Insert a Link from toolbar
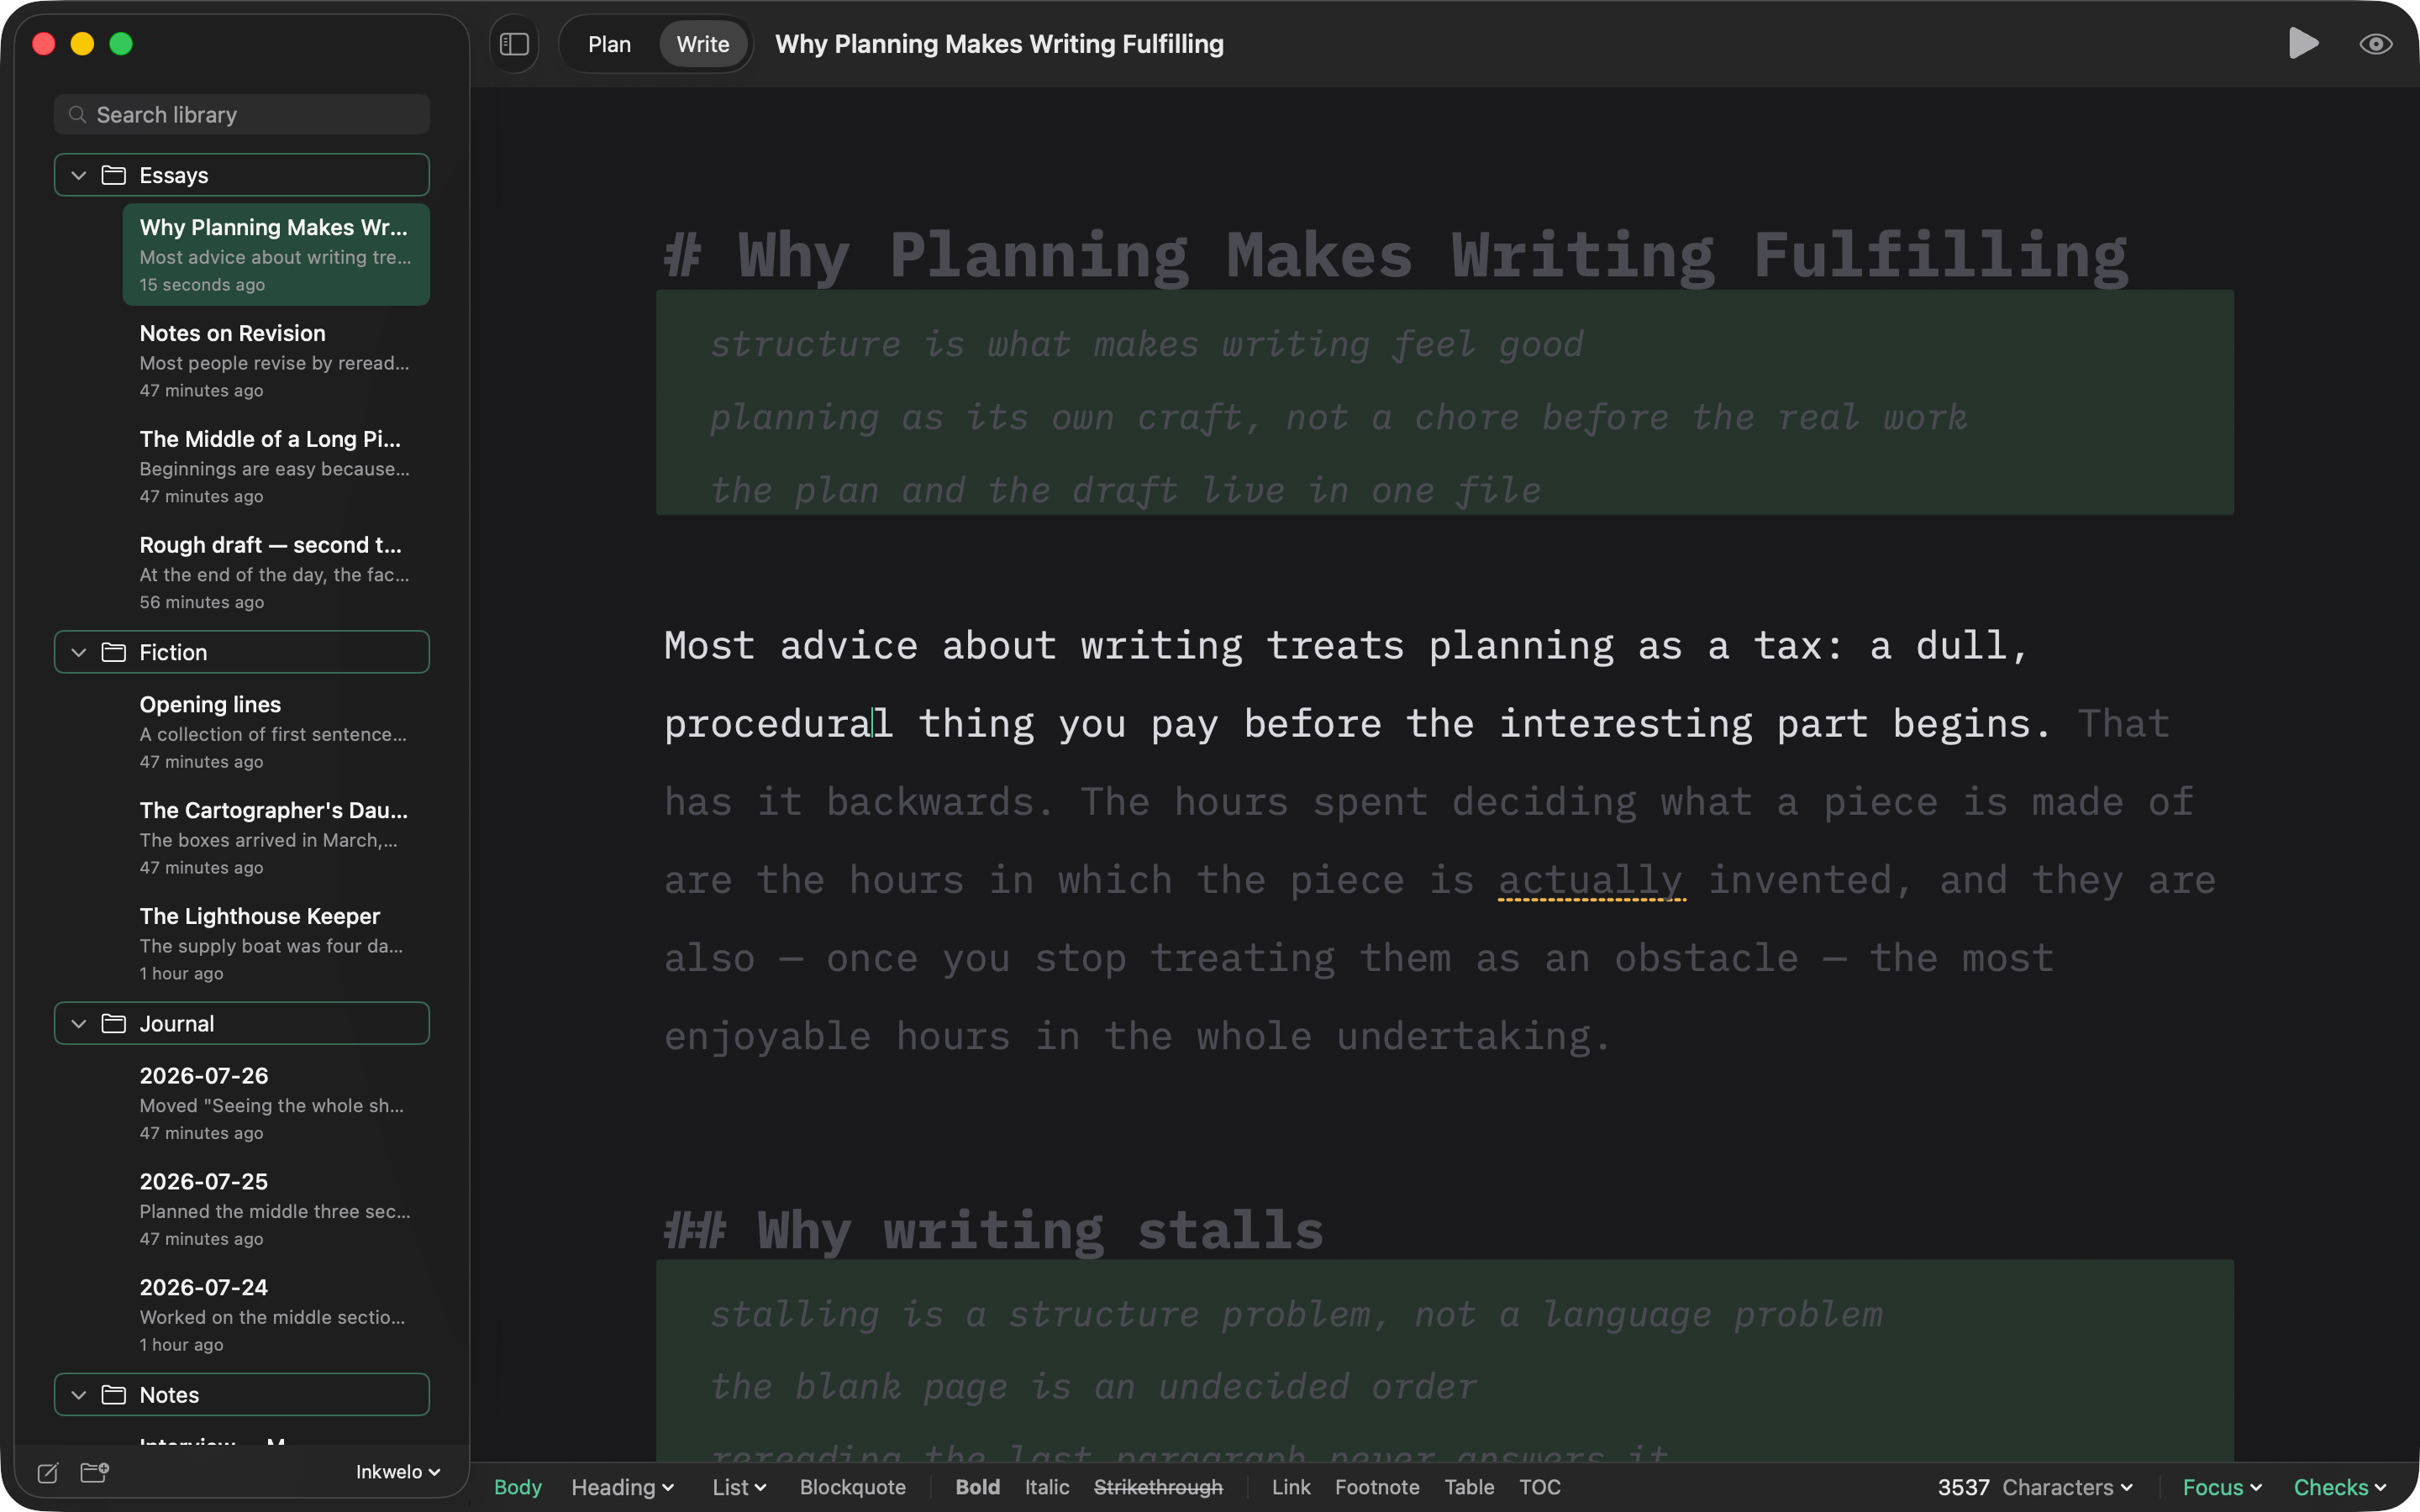2420x1512 pixels. 1291,1487
